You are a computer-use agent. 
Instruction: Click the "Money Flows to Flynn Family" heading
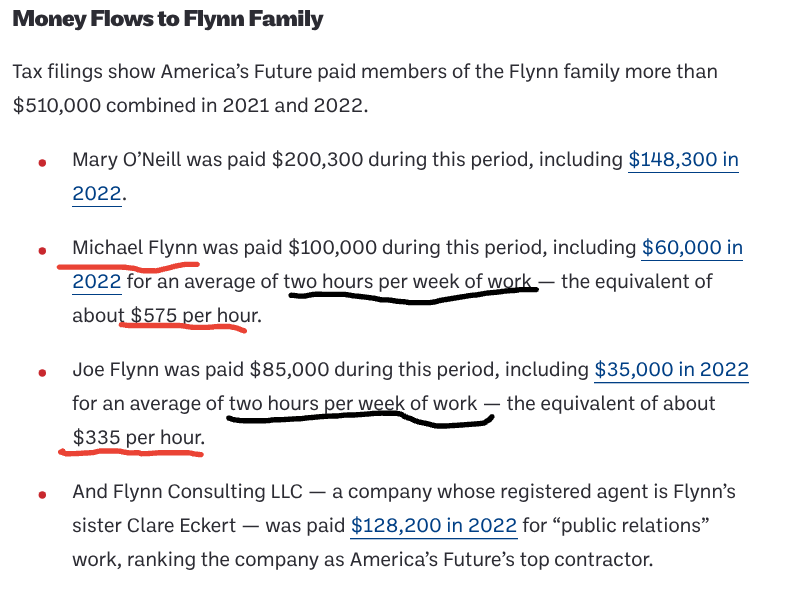(x=168, y=19)
